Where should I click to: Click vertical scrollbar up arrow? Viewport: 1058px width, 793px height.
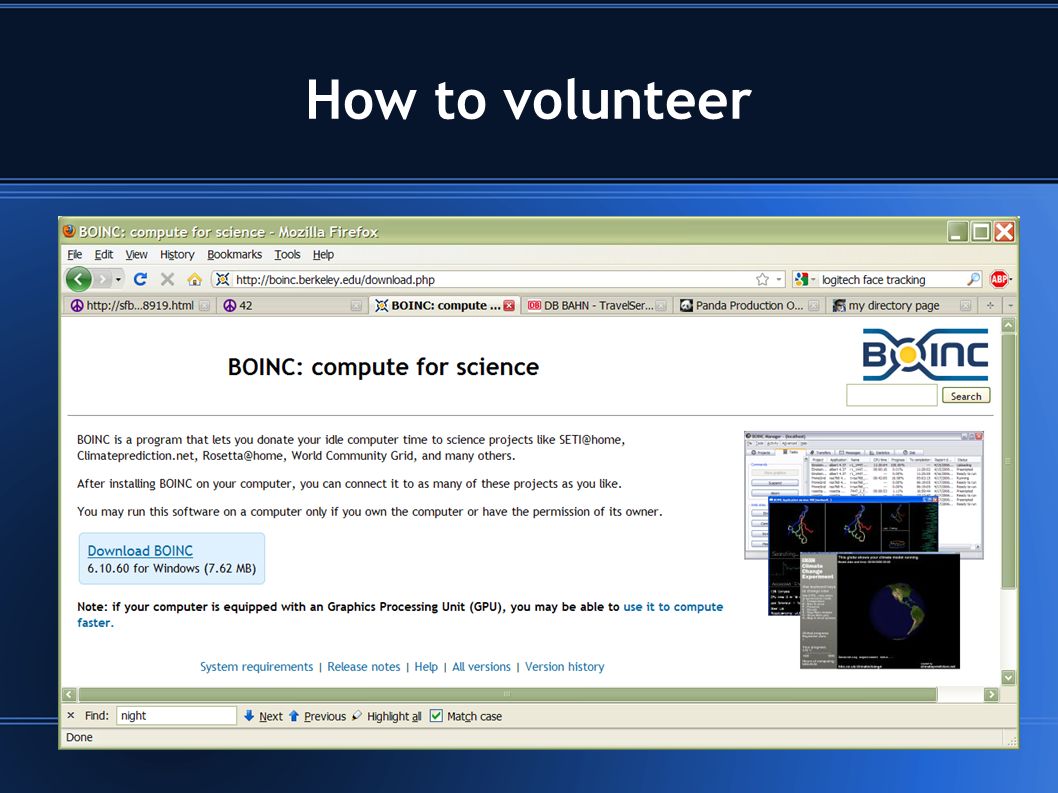point(1008,325)
